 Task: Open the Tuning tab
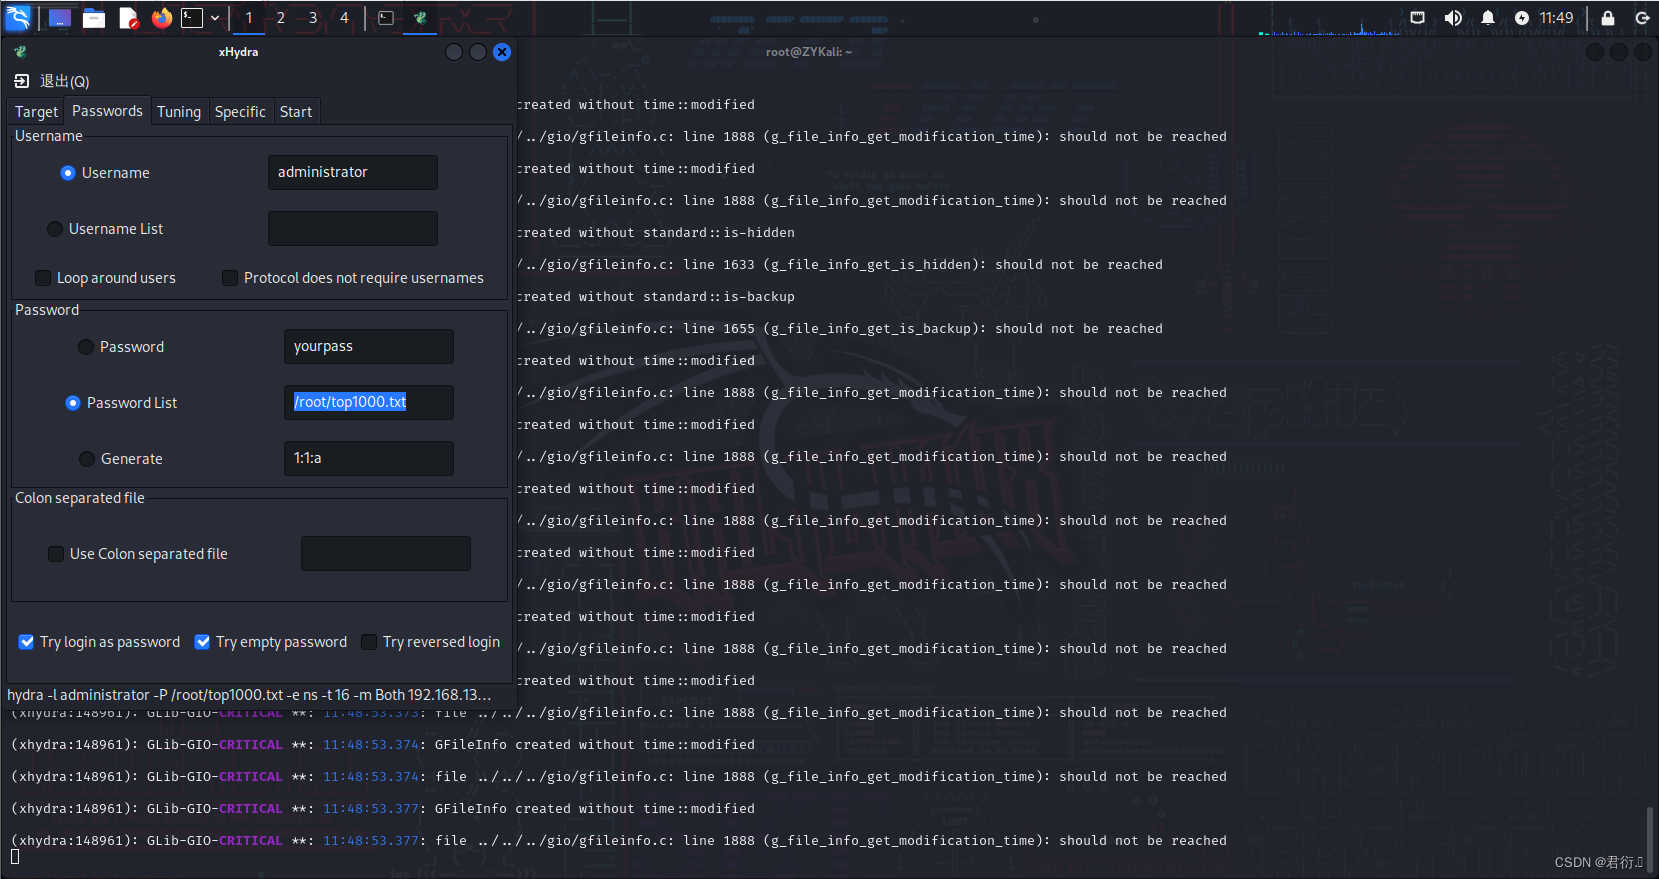pos(179,112)
